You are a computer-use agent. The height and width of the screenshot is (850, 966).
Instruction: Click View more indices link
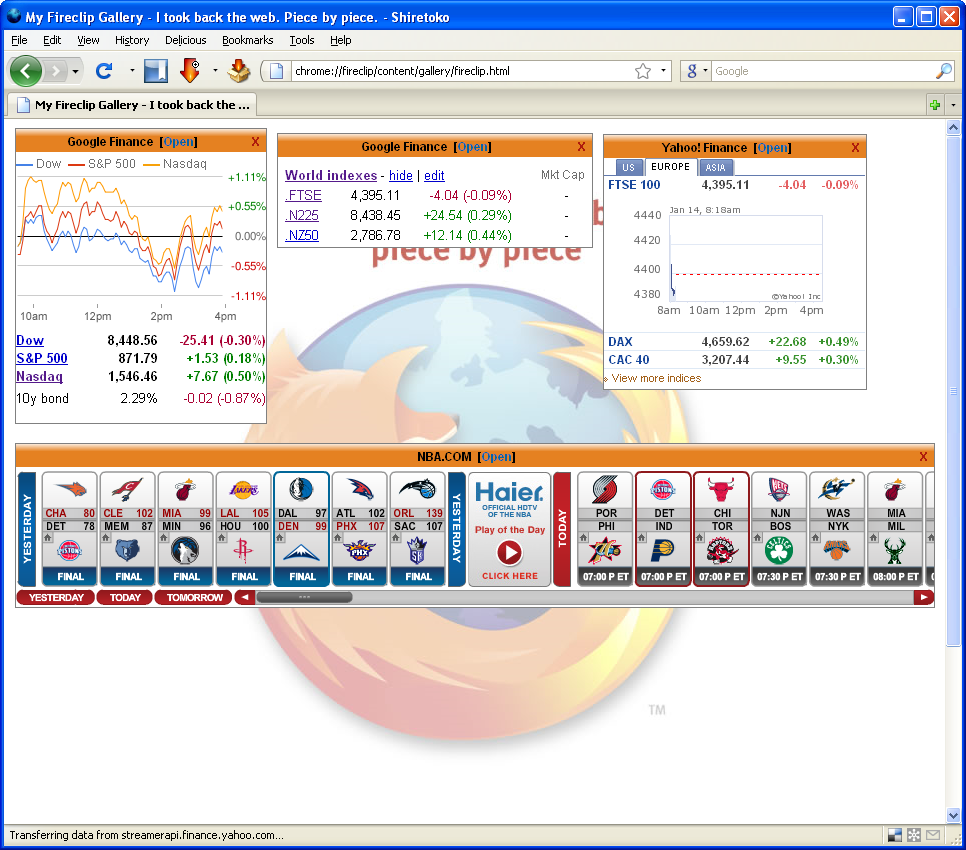click(656, 378)
